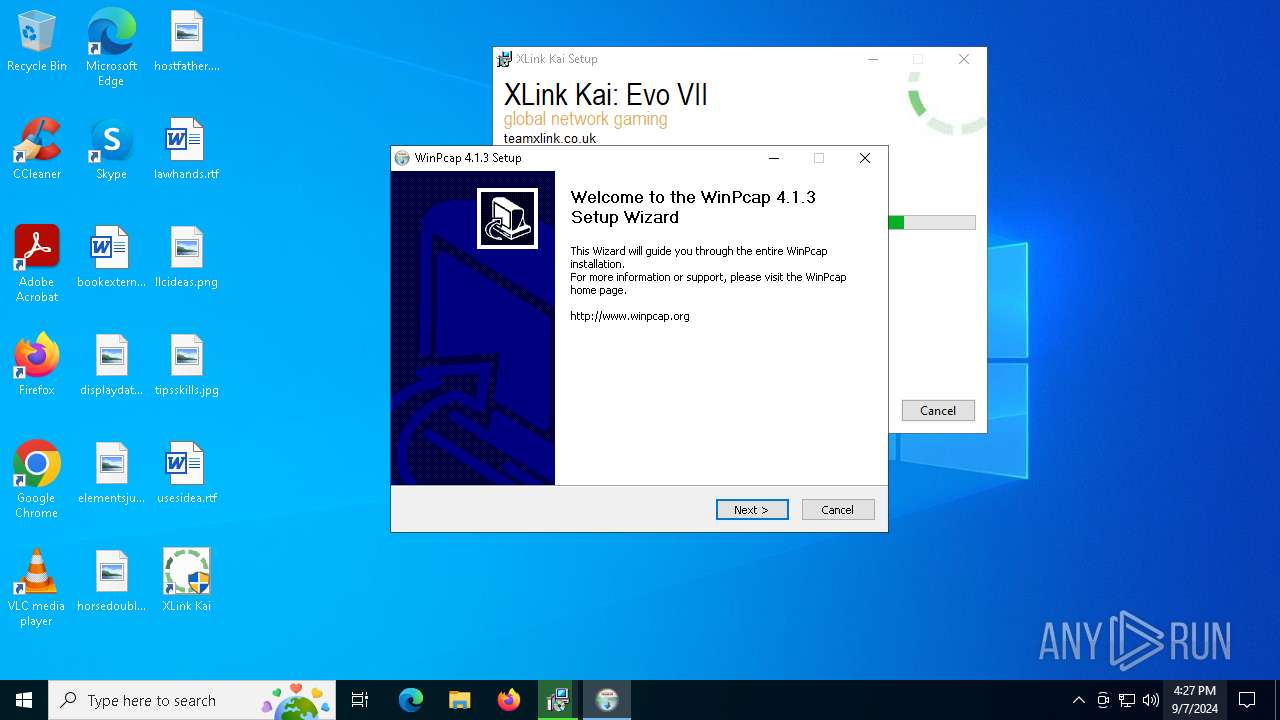Image resolution: width=1280 pixels, height=720 pixels.
Task: Click the 'global network gaming' tagline
Action: click(585, 119)
